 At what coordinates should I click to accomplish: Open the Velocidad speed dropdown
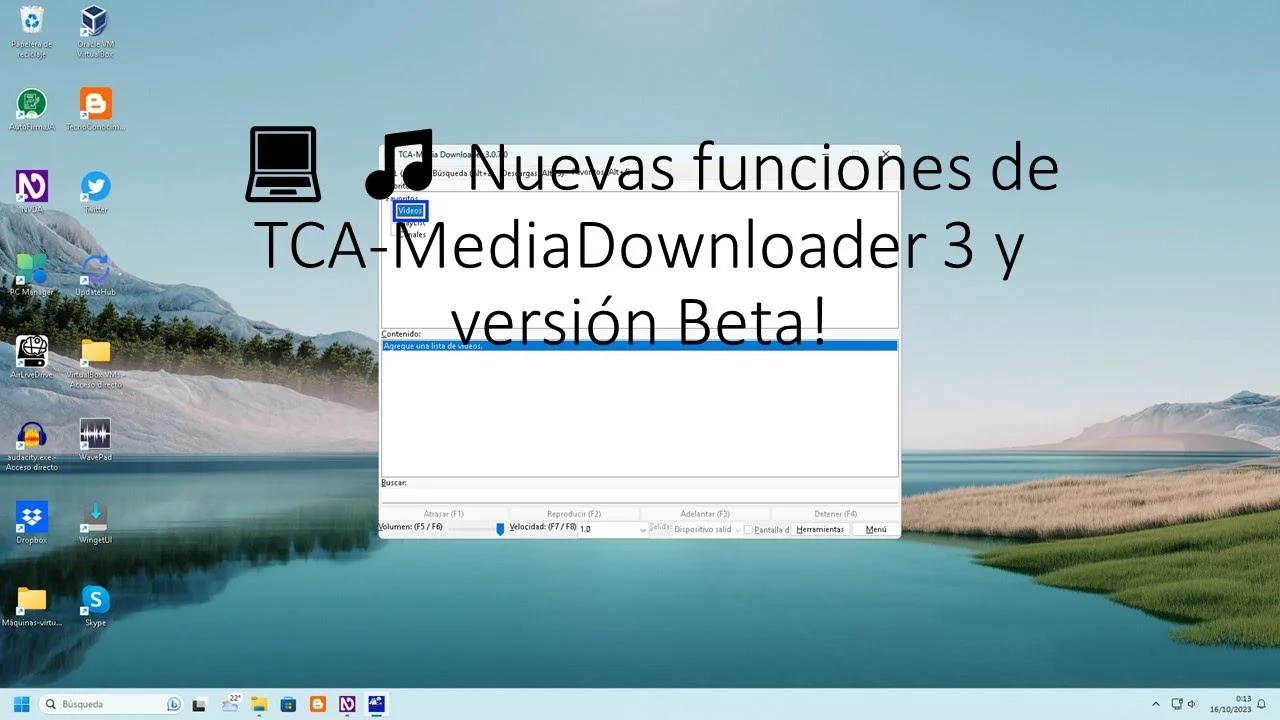644,529
